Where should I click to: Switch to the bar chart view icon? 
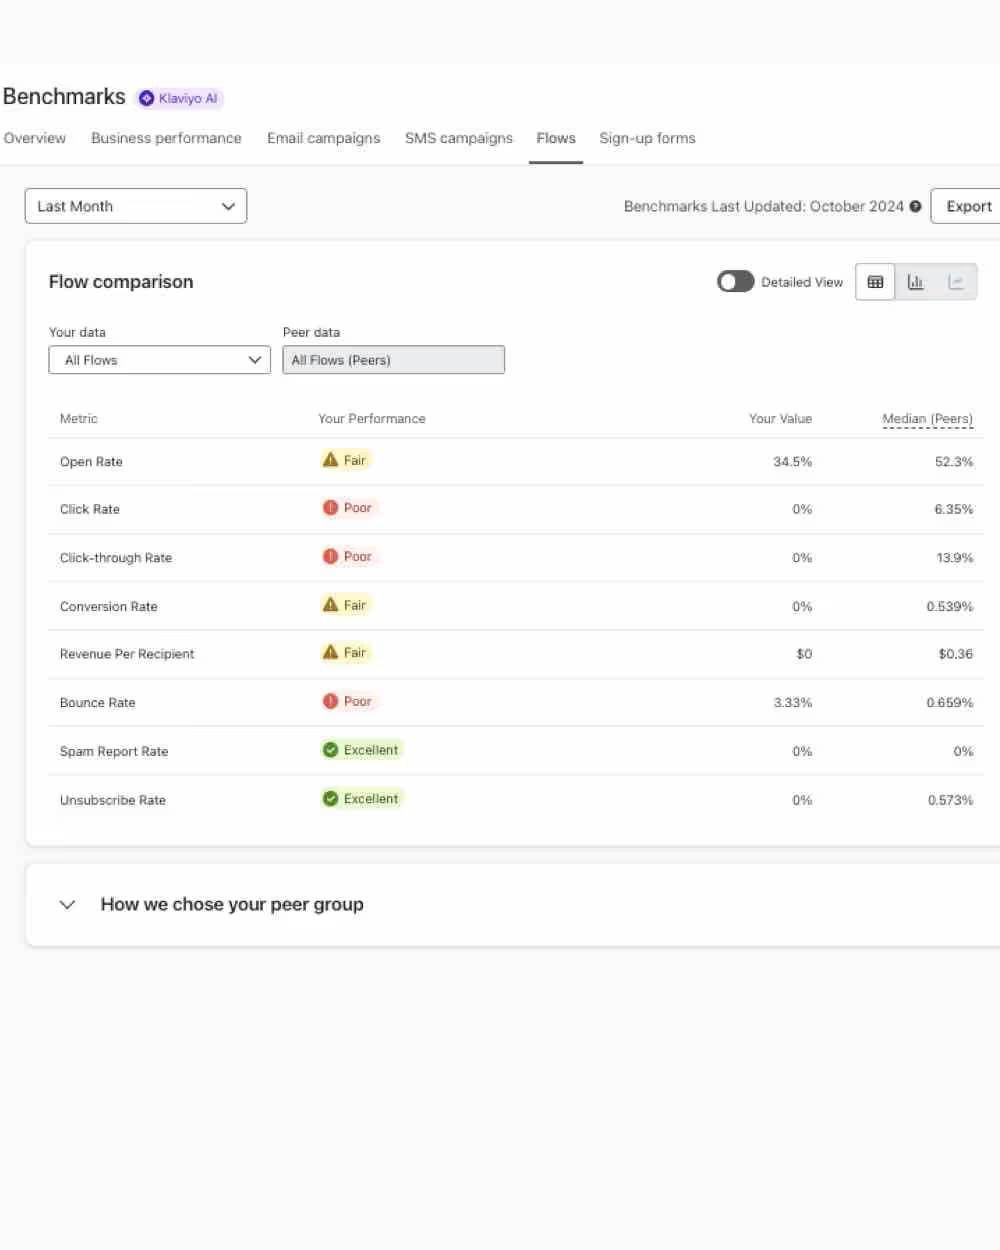pos(915,283)
